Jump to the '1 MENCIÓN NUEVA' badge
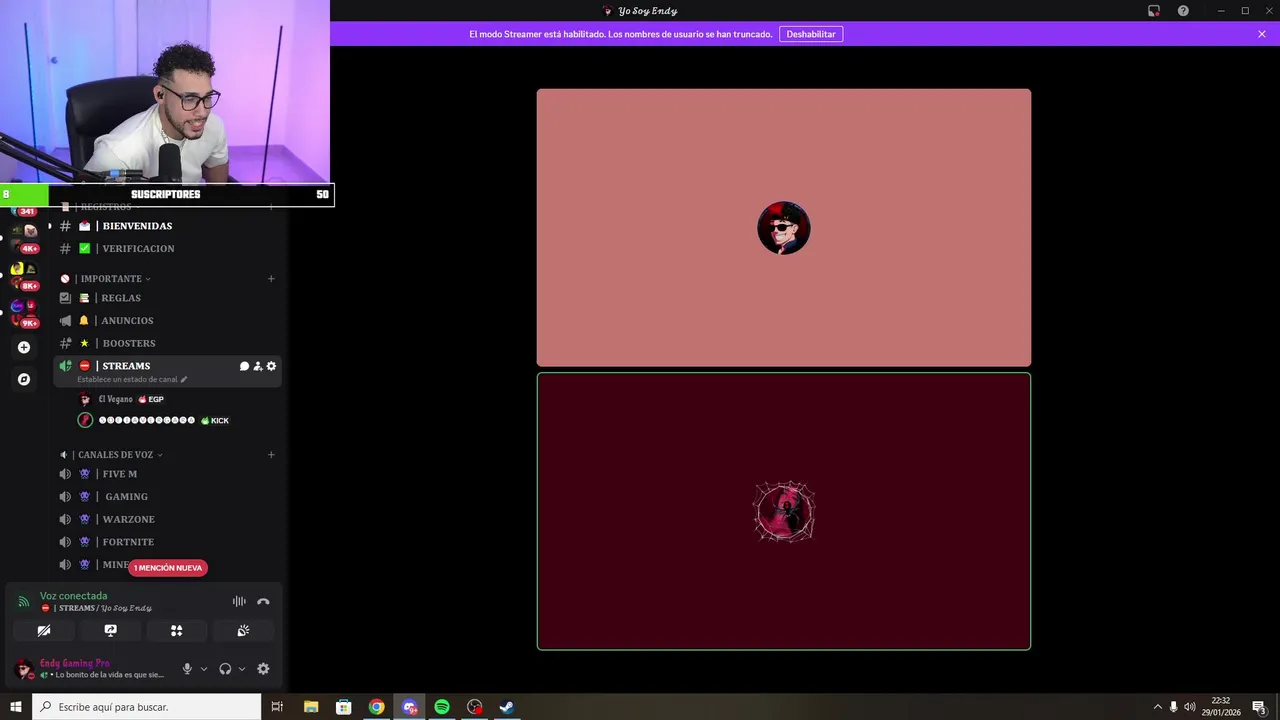 [x=168, y=568]
